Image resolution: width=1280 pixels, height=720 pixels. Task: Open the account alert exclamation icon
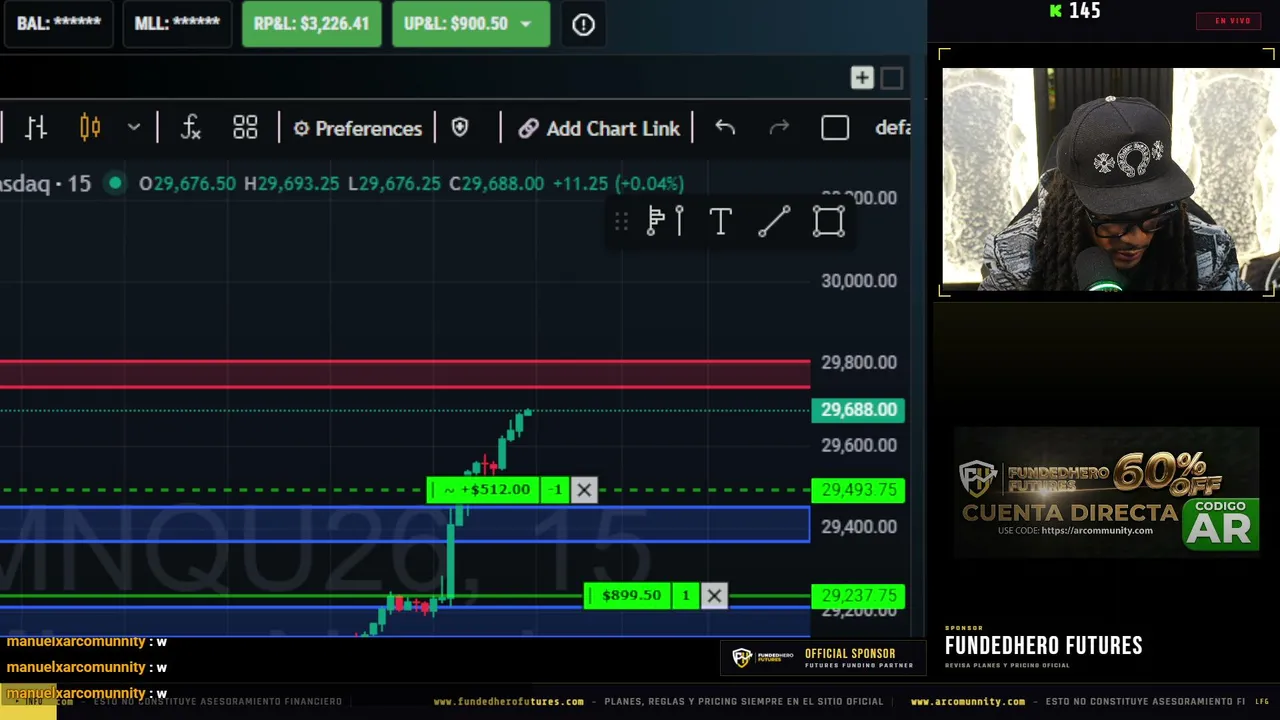point(583,24)
